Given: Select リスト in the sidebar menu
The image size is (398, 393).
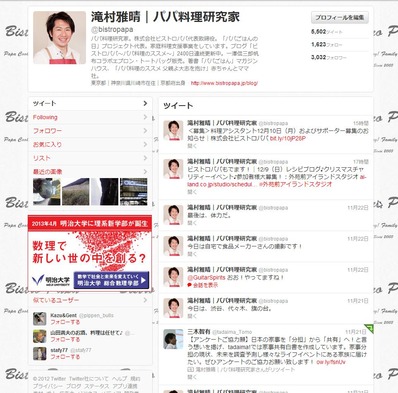Looking at the screenshot, I should coord(90,158).
